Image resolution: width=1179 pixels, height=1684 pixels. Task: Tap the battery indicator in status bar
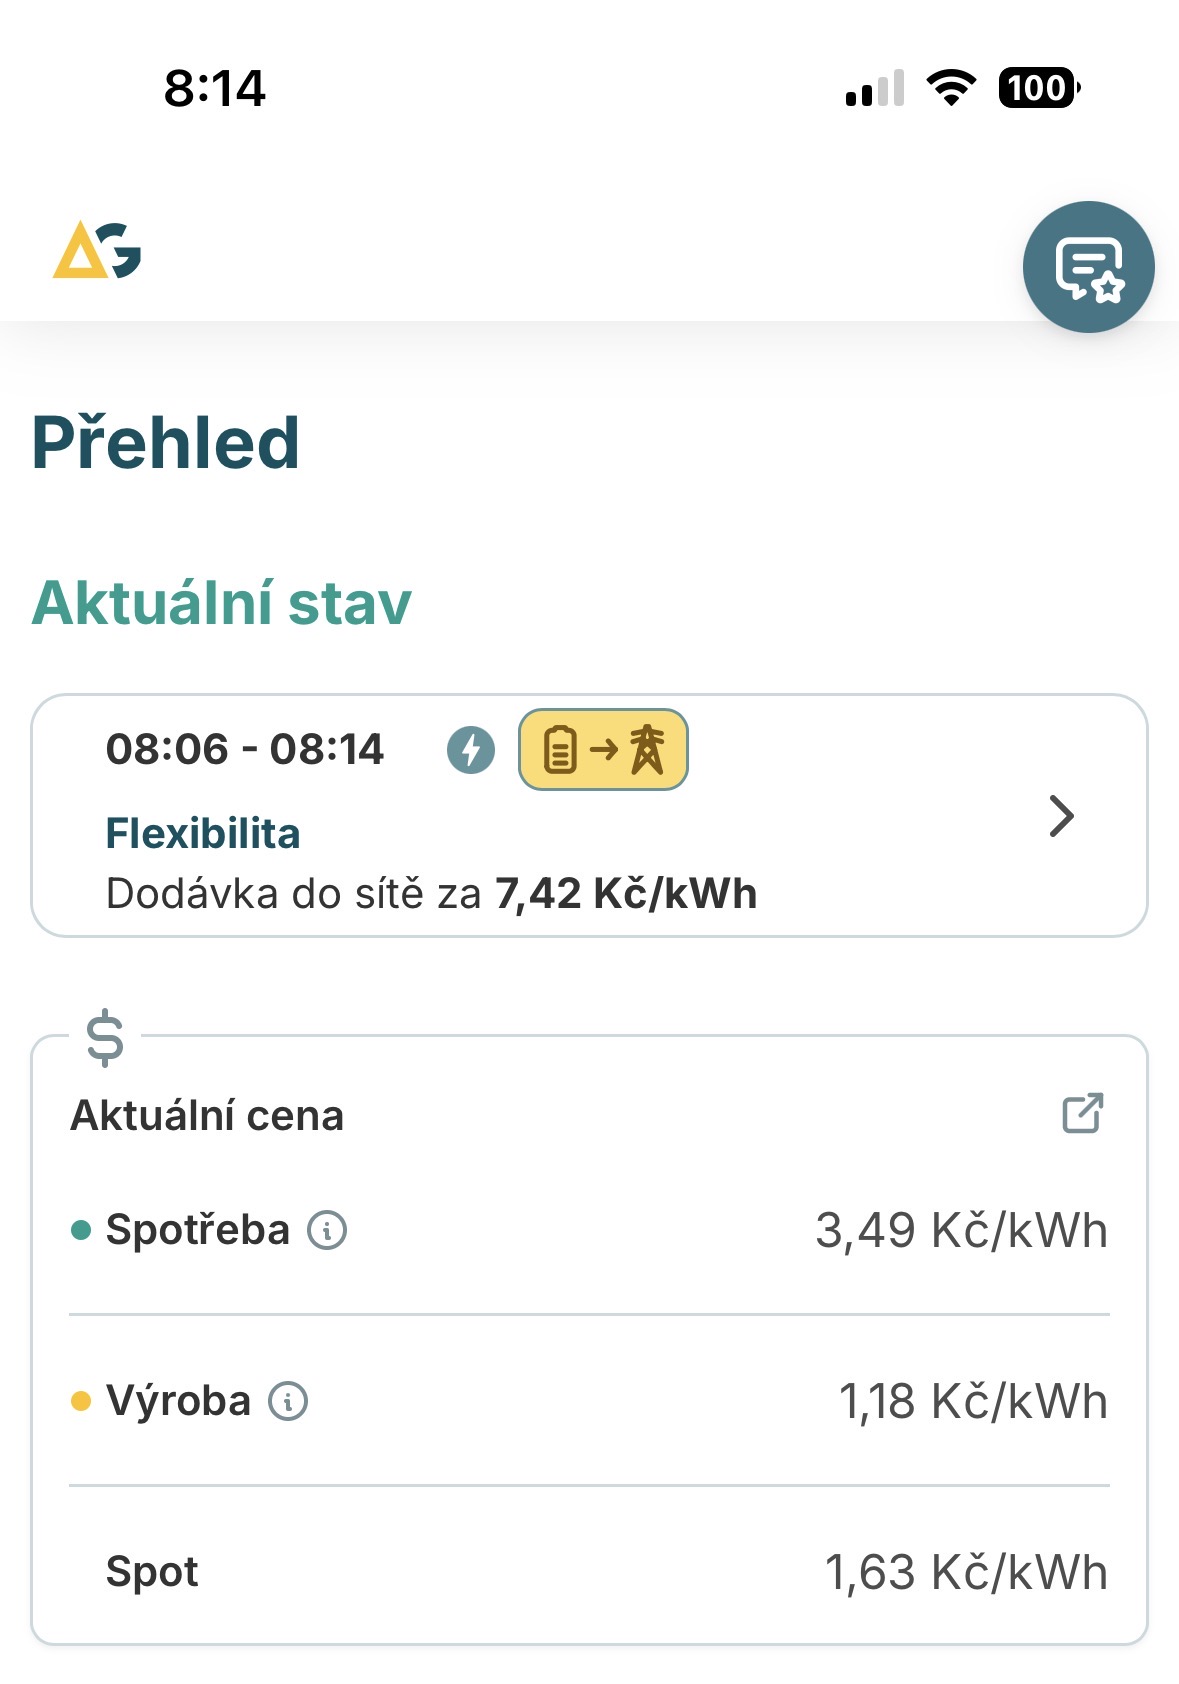coord(1038,88)
